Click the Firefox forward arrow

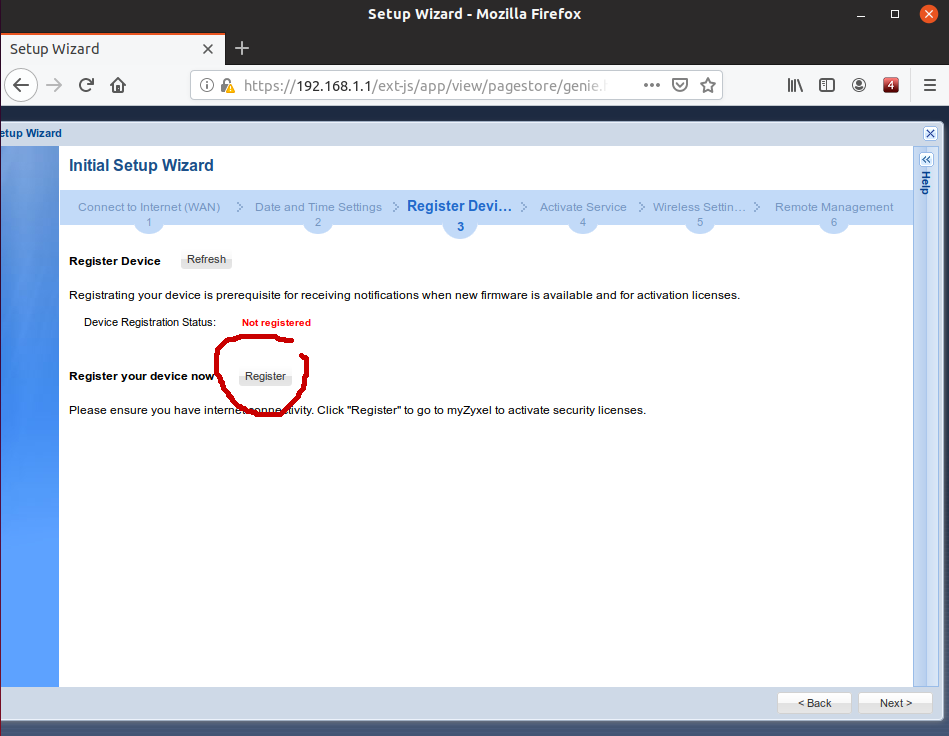pyautogui.click(x=54, y=85)
